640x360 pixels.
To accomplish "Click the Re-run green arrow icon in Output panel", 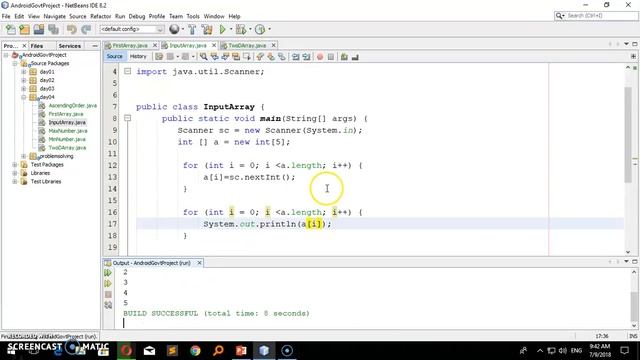I will pos(108,273).
